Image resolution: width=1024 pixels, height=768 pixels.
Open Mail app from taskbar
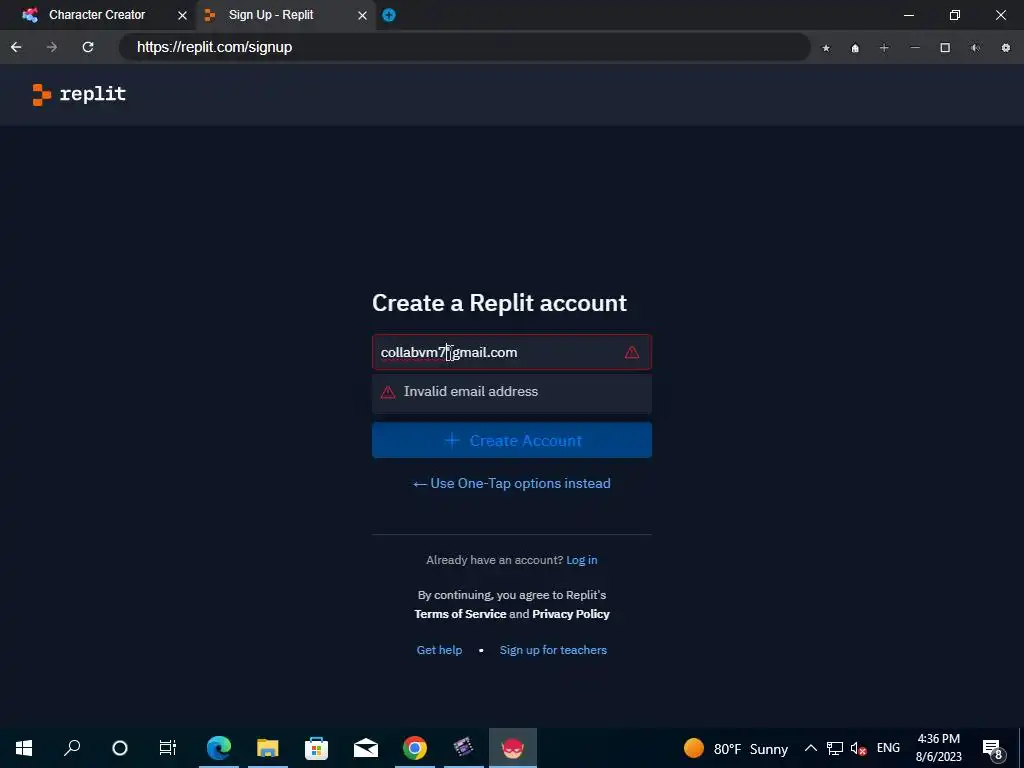coord(366,748)
